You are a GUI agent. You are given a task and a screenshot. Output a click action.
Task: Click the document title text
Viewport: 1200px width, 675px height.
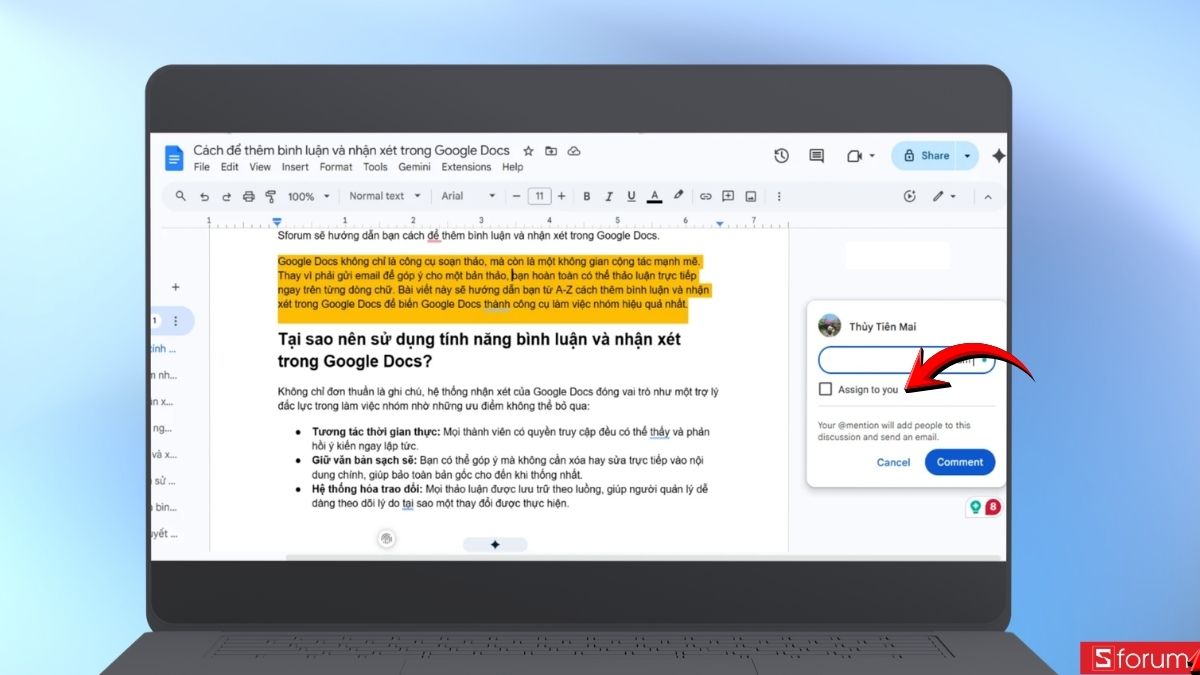pyautogui.click(x=351, y=150)
